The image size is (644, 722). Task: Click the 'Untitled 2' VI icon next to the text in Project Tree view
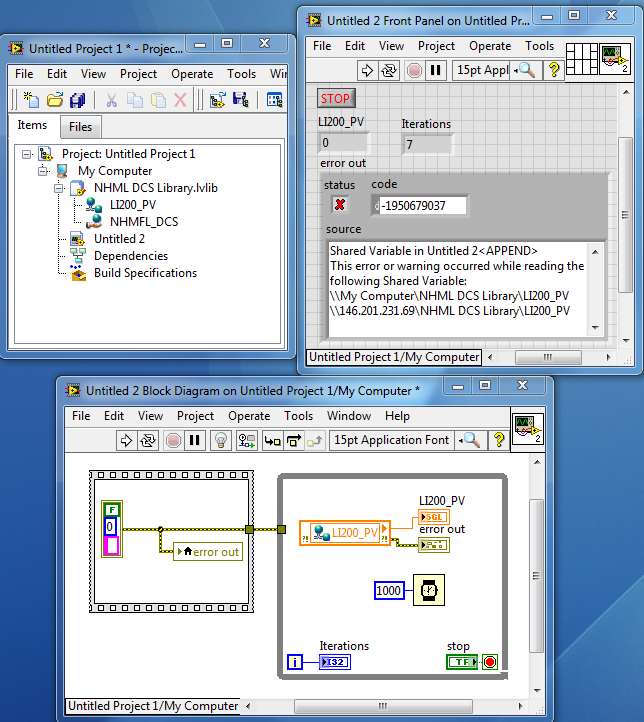pos(77,239)
